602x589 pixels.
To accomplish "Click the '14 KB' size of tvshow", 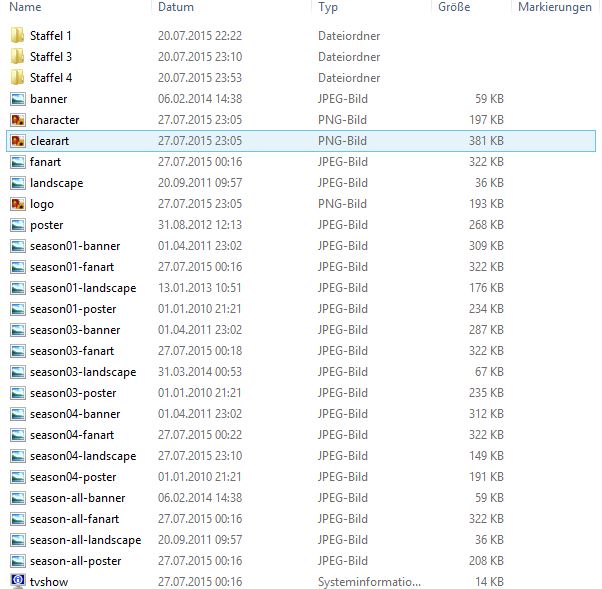I will pyautogui.click(x=489, y=582).
